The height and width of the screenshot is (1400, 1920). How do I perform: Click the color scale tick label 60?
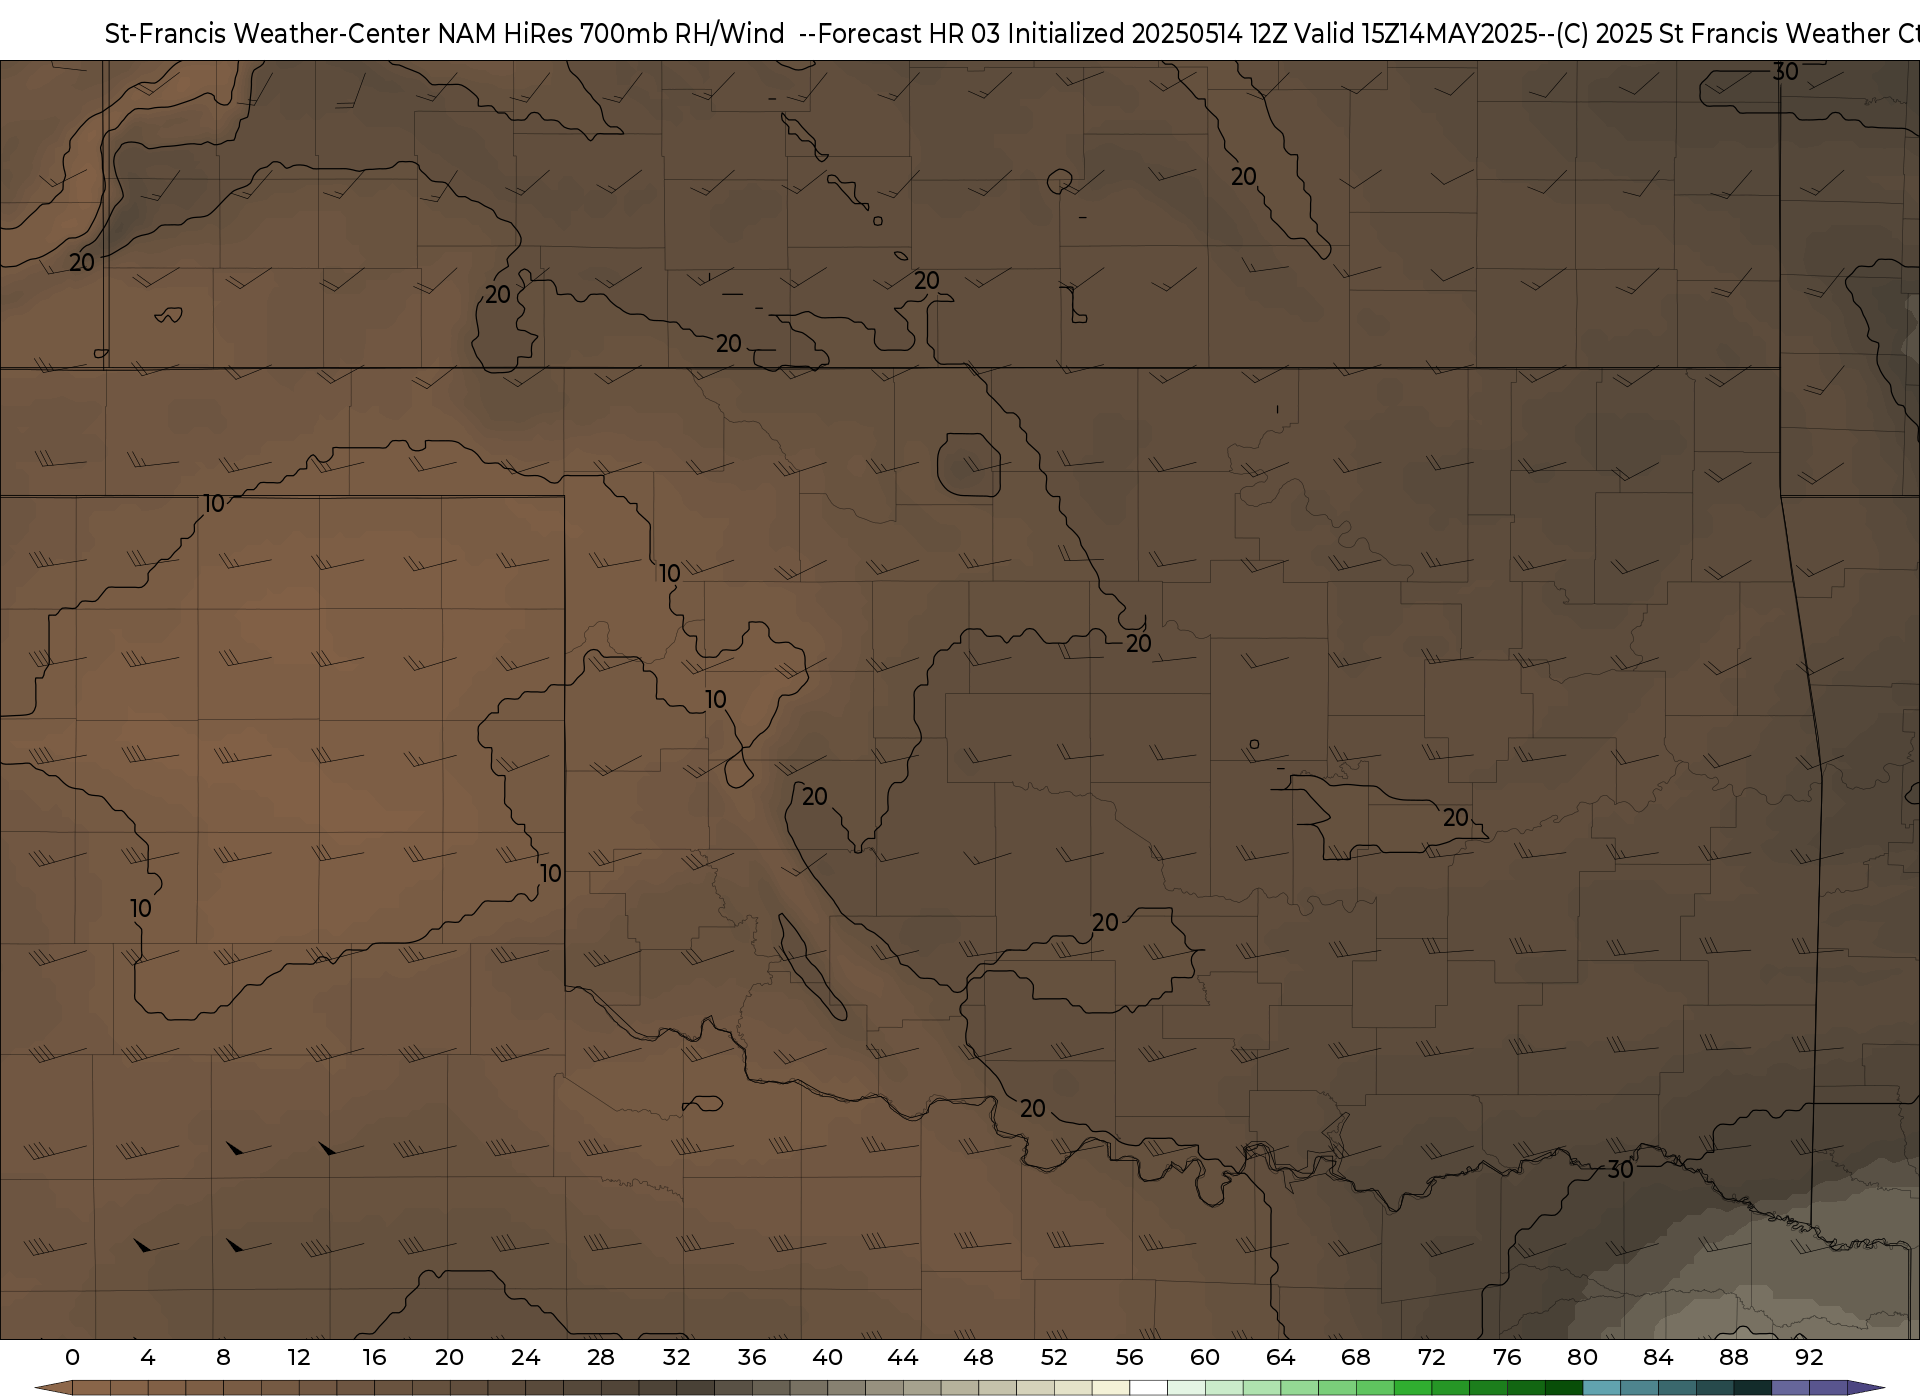pos(1205,1357)
